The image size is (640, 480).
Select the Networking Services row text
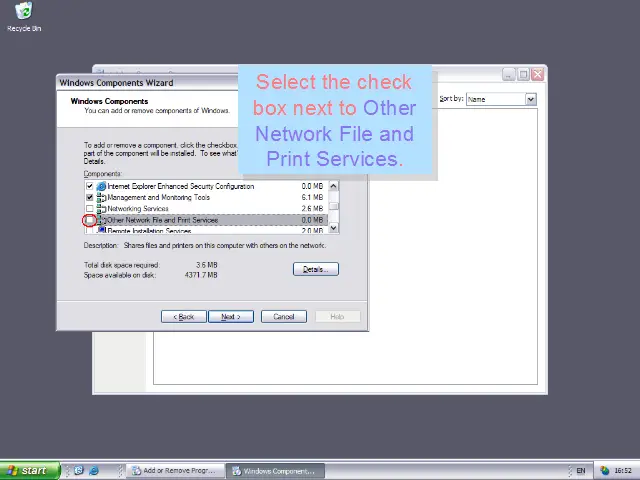pyautogui.click(x=138, y=209)
